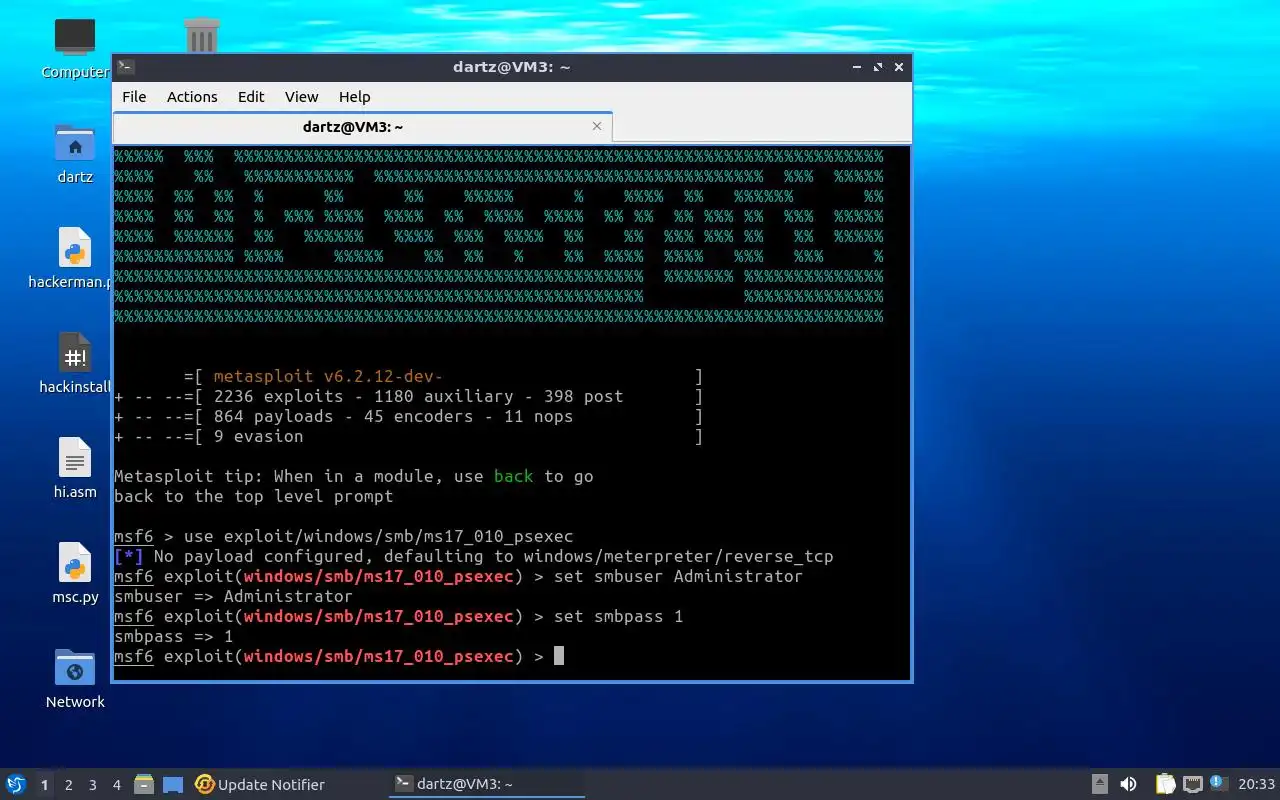The height and width of the screenshot is (800, 1280).
Task: Click the terminal icon in title bar
Action: tap(126, 67)
